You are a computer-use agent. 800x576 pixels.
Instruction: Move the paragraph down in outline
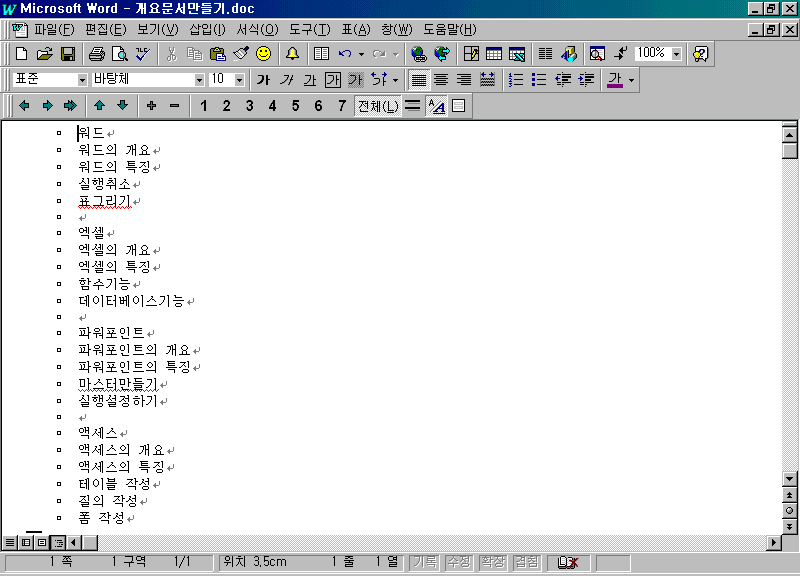(x=122, y=106)
